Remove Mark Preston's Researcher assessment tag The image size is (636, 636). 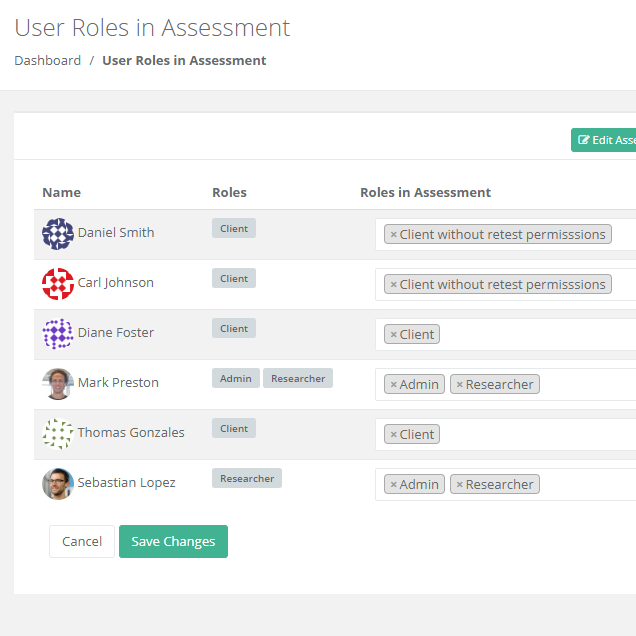(459, 385)
